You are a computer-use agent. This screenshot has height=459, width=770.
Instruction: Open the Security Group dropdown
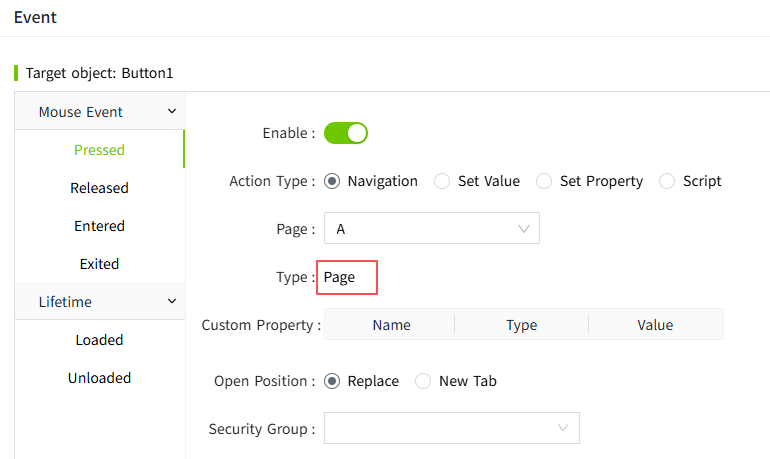tap(451, 428)
